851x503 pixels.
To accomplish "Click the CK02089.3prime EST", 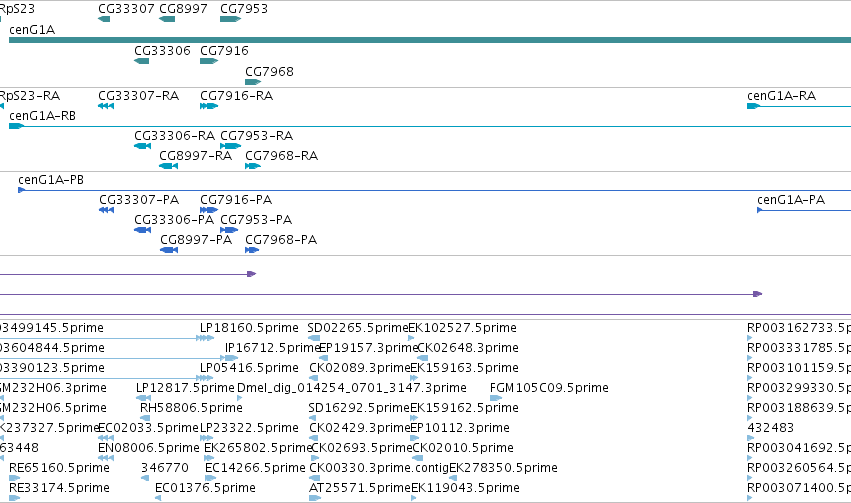I will tap(359, 368).
